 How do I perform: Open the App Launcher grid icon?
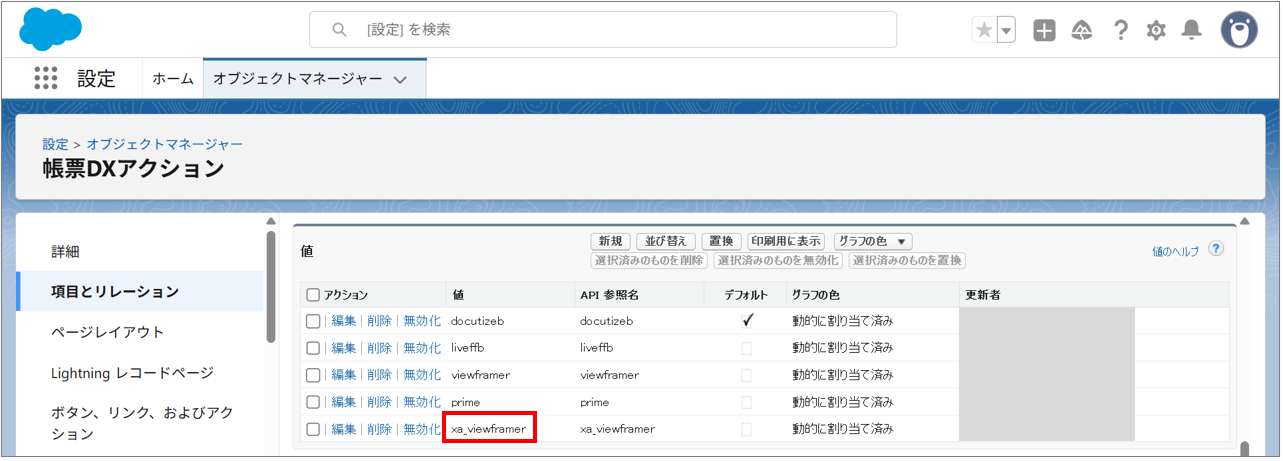46,79
